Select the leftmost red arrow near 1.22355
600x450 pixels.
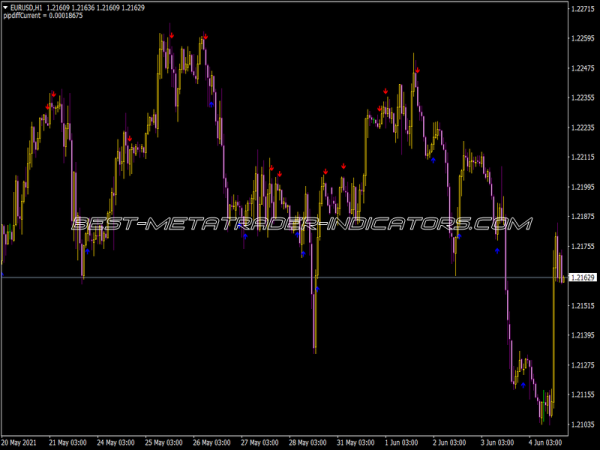(x=48, y=105)
